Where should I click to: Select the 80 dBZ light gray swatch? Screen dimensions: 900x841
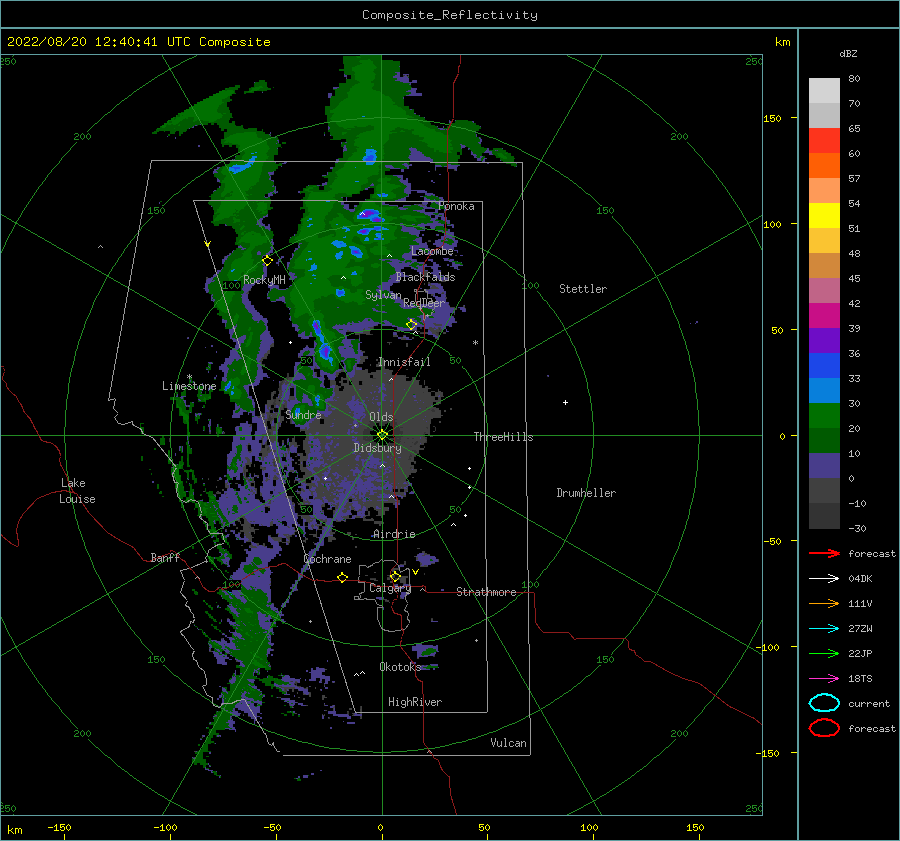click(824, 90)
